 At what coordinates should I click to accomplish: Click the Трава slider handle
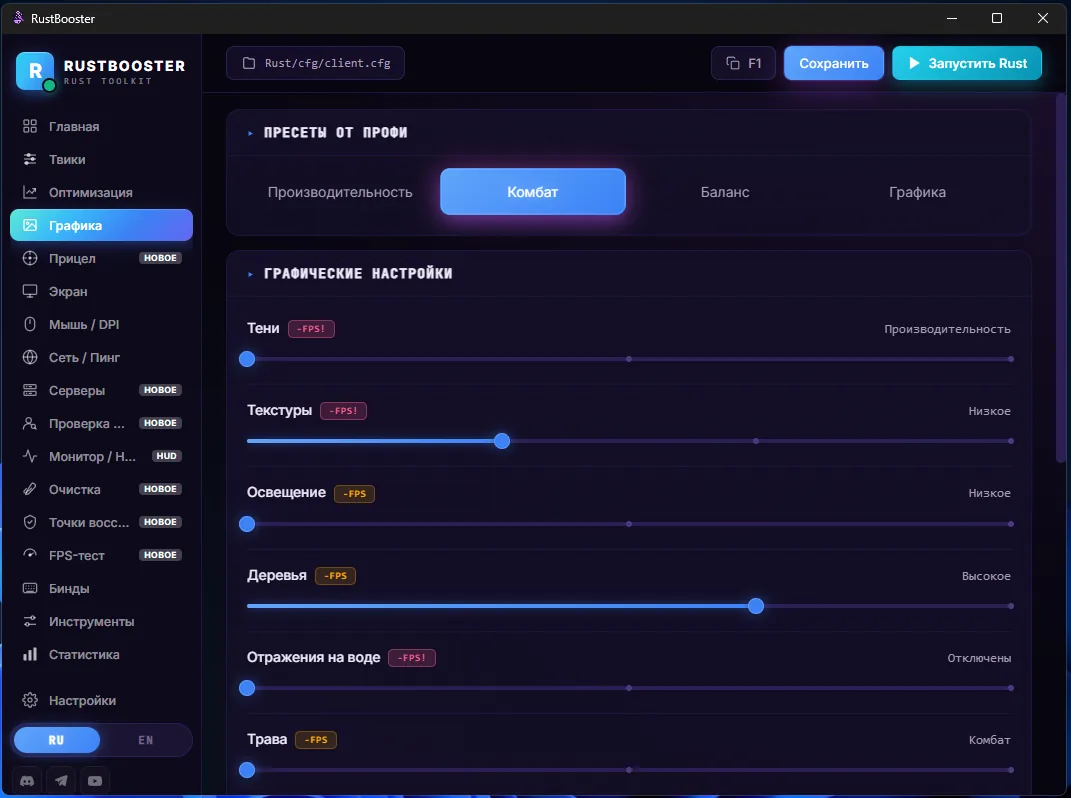(247, 770)
